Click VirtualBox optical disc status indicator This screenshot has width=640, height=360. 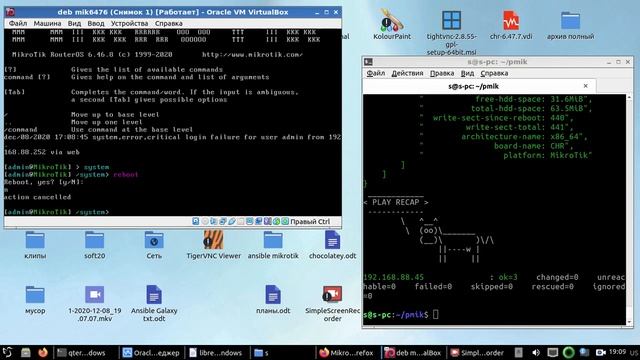pyautogui.click(x=205, y=221)
